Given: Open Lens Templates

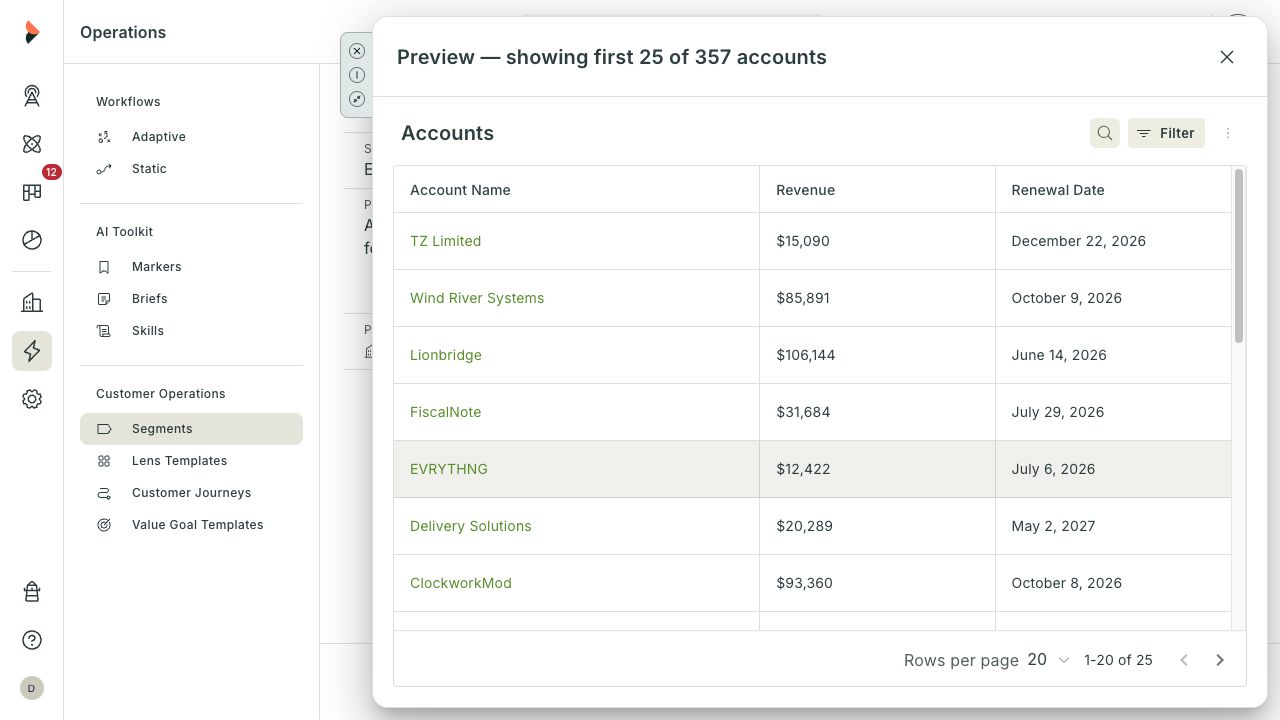Looking at the screenshot, I should tap(191, 461).
